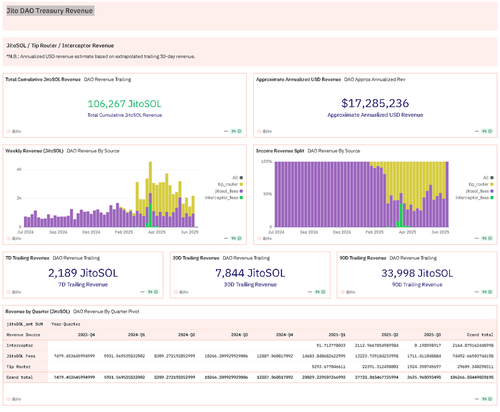Toggle interceptor_fees in Income Revenue Split legend
The width and height of the screenshot is (500, 412).
coord(475,198)
